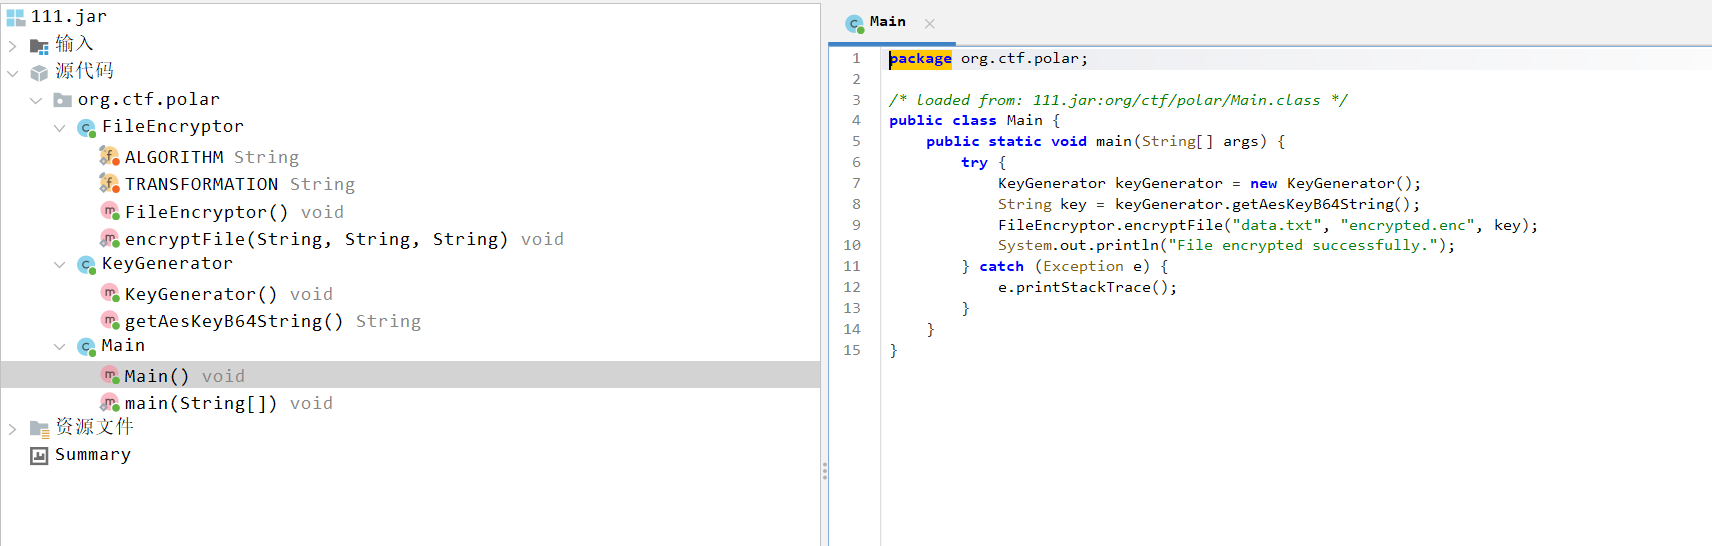1712x546 pixels.
Task: Open the KeyGenerator class
Action: (167, 263)
